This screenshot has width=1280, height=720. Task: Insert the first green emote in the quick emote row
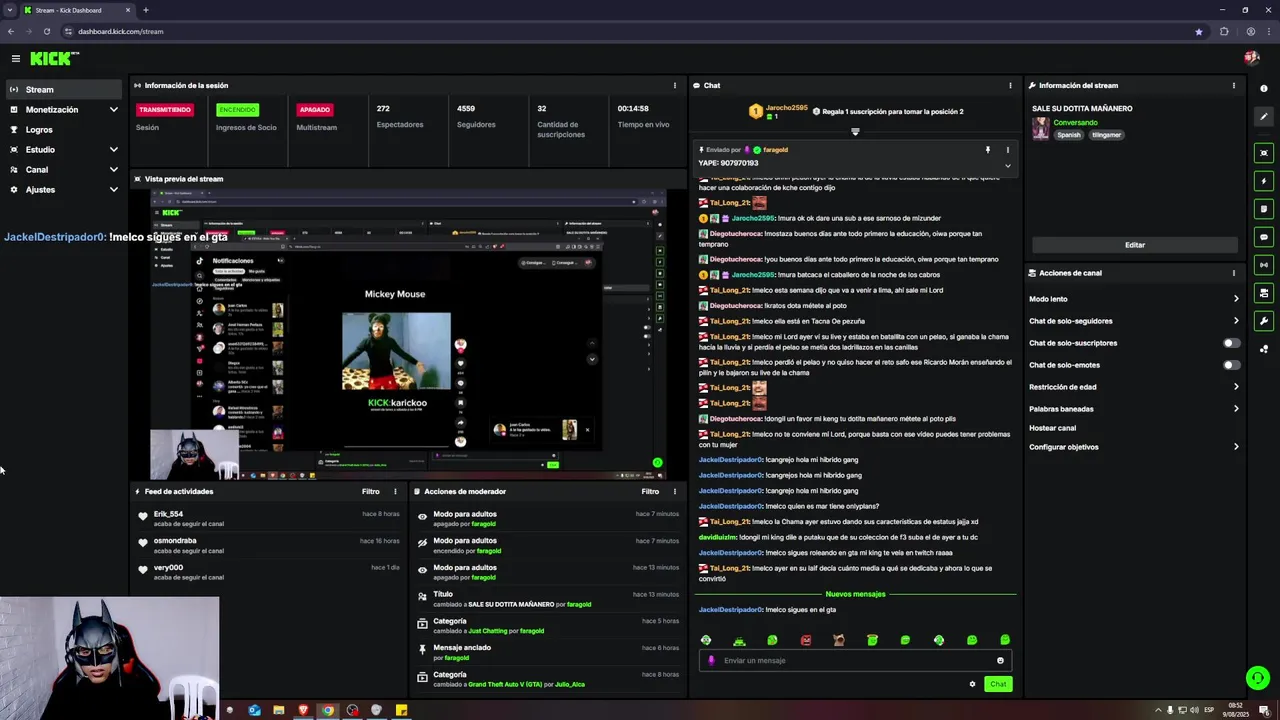[706, 640]
